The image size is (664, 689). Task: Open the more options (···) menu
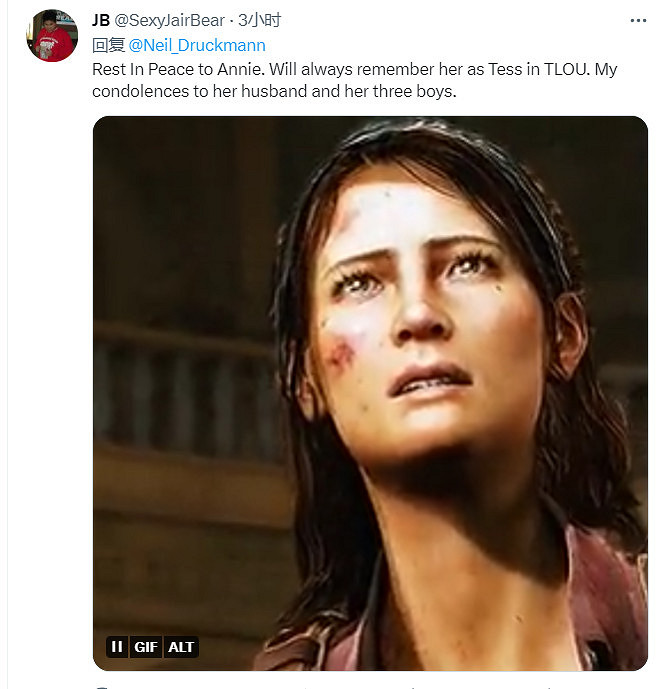point(637,19)
